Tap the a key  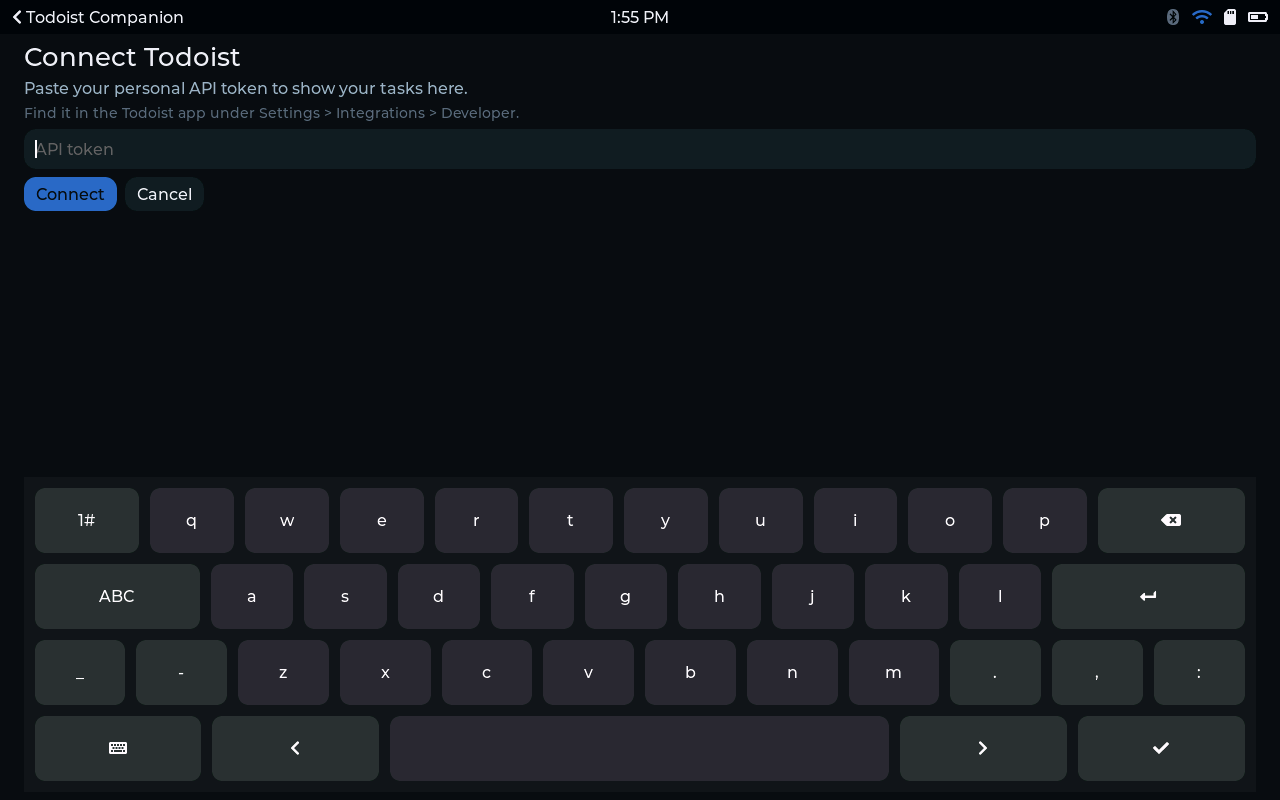[x=252, y=596]
